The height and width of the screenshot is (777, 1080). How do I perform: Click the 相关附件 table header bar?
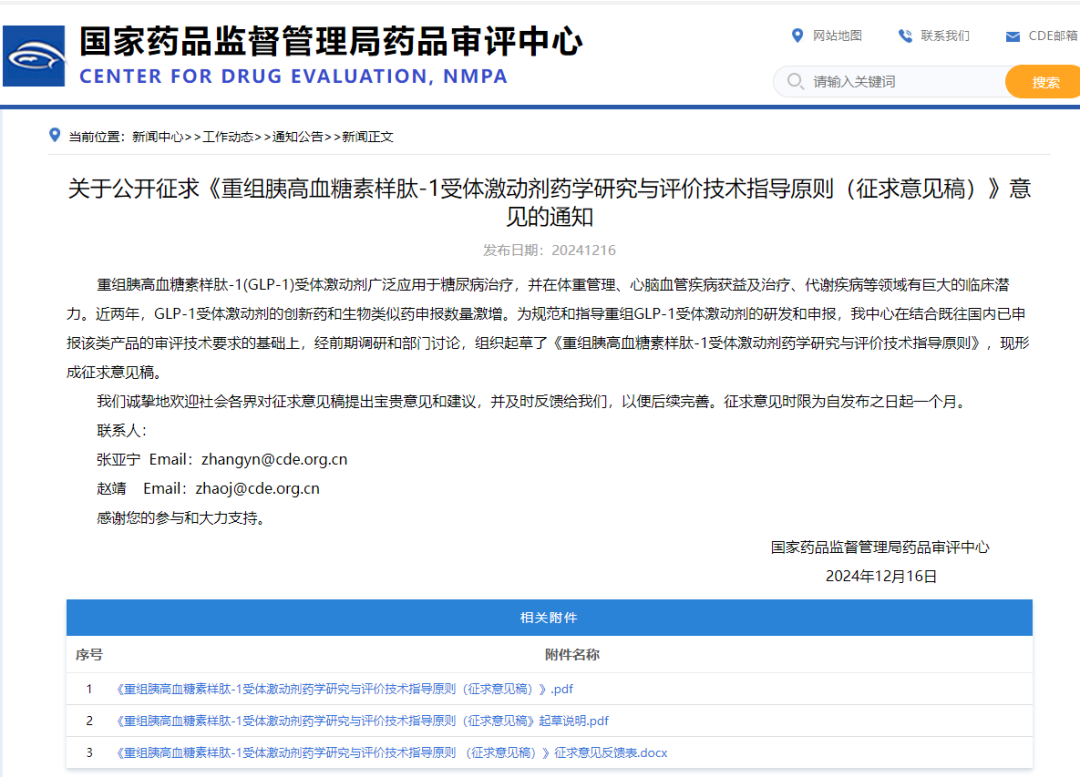[x=549, y=617]
